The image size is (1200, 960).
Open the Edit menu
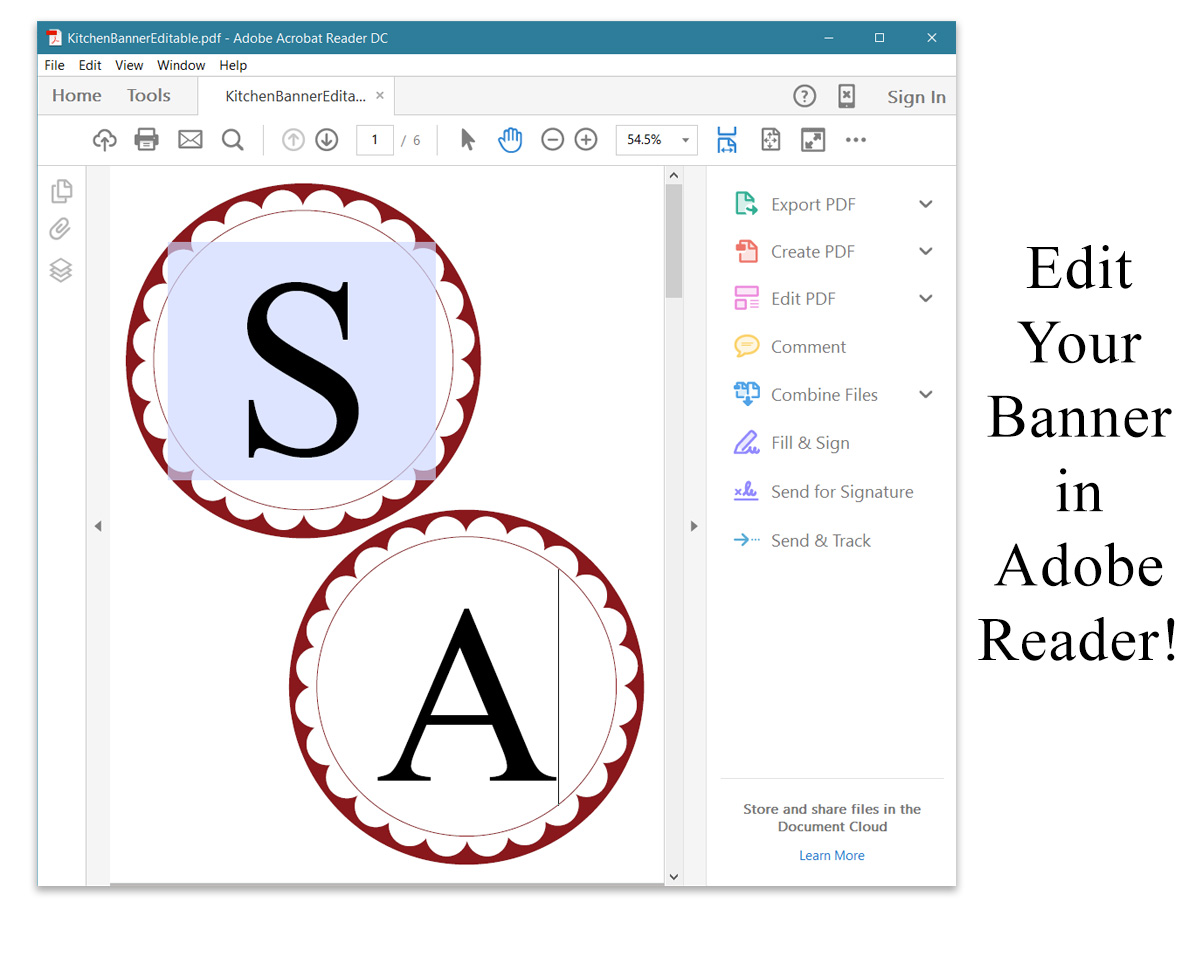tap(90, 65)
